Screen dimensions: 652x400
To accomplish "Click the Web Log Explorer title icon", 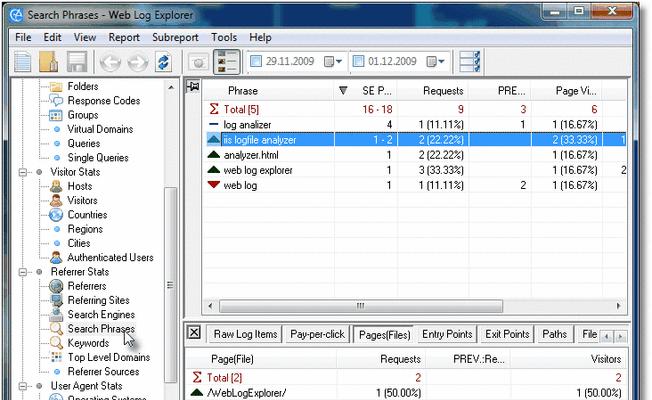I will coord(16,15).
